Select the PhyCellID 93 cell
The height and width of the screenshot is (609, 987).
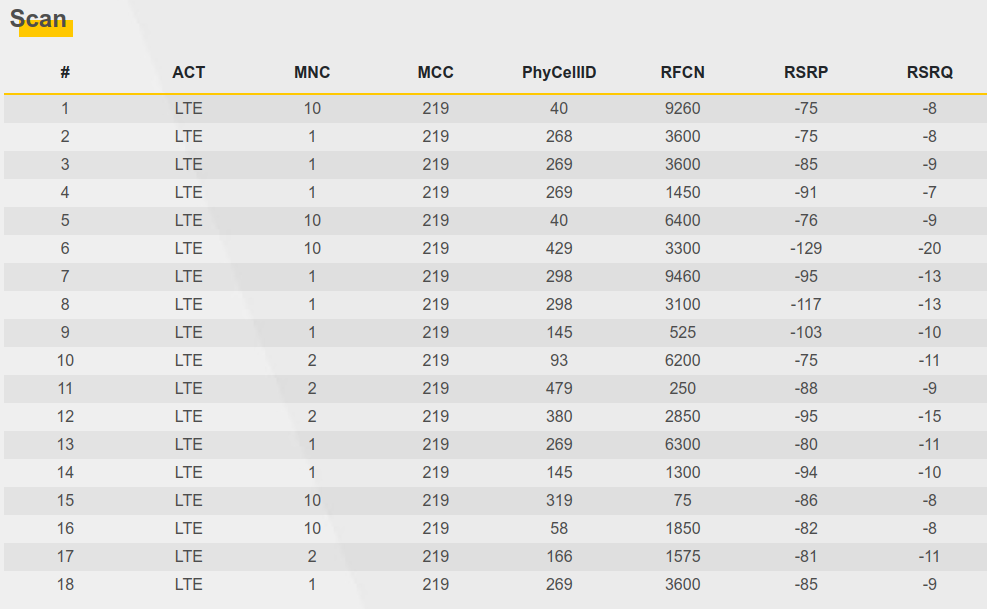click(559, 360)
